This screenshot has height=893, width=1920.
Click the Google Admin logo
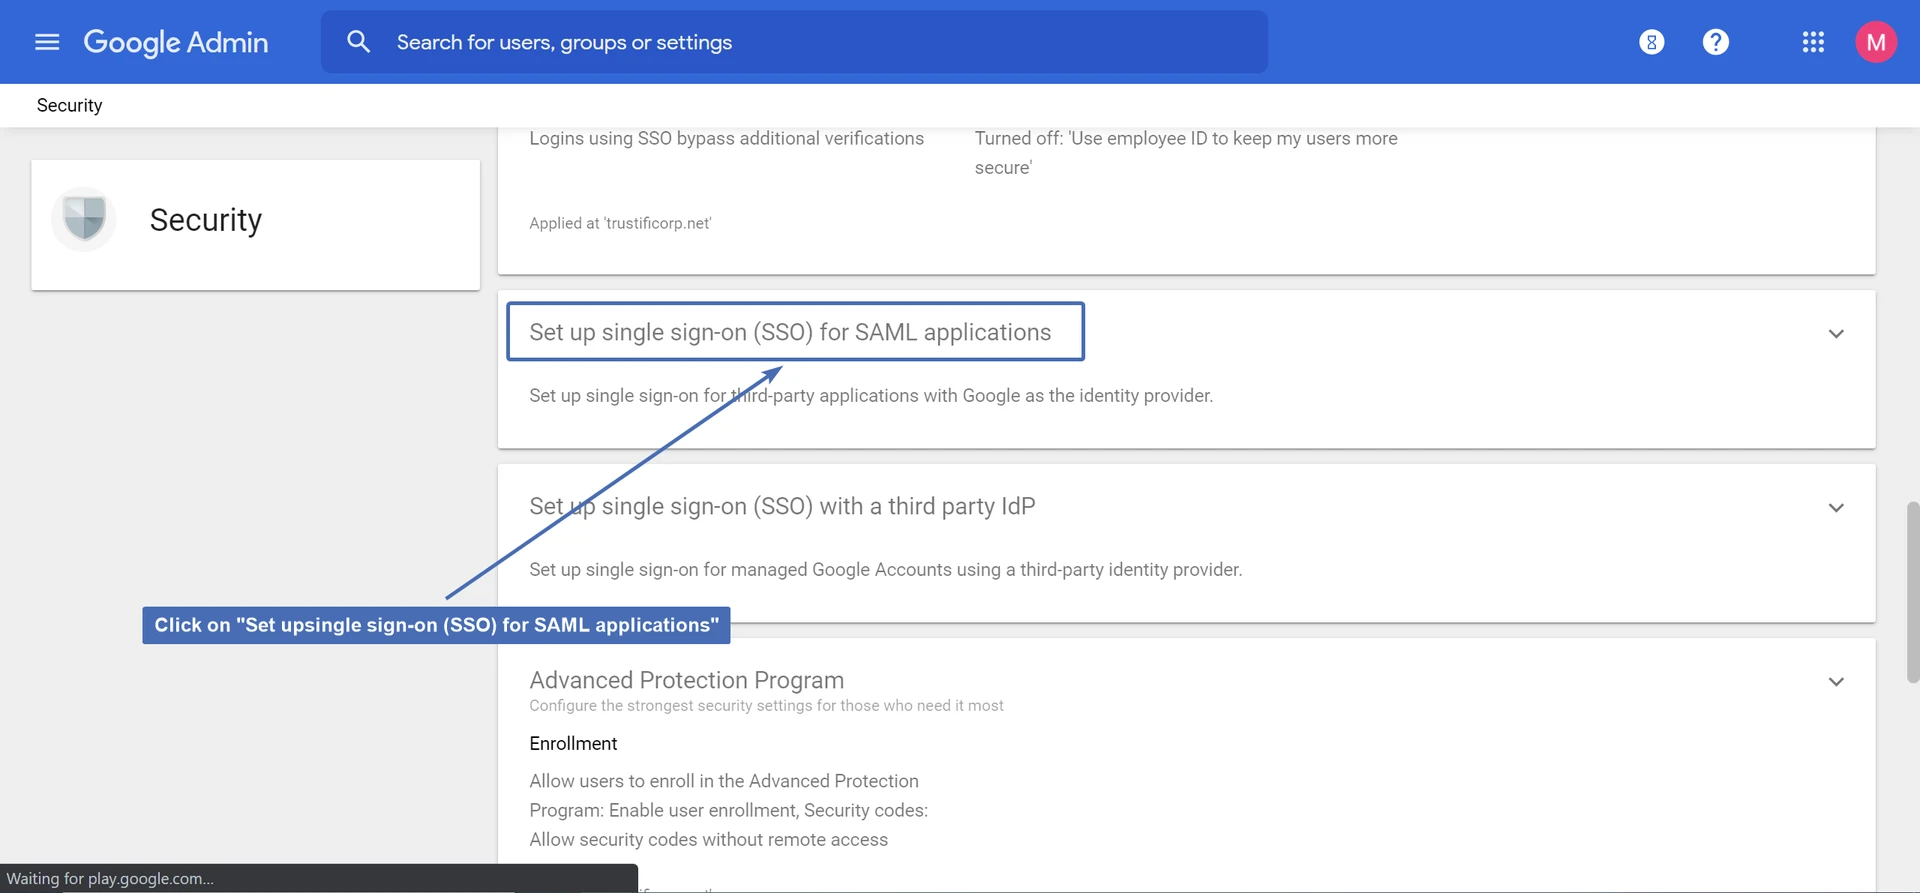[176, 42]
